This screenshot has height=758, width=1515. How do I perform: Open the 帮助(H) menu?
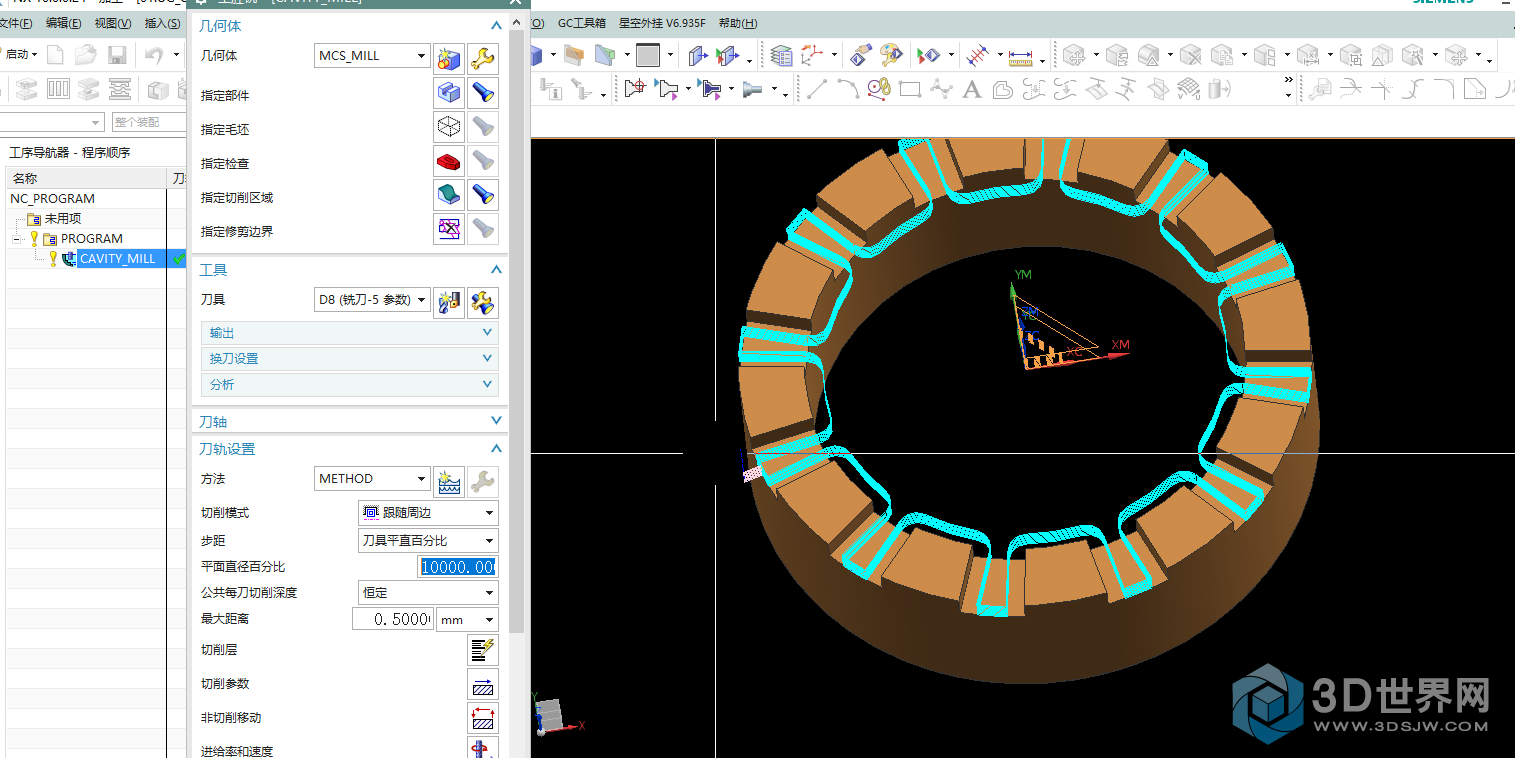pyautogui.click(x=738, y=23)
